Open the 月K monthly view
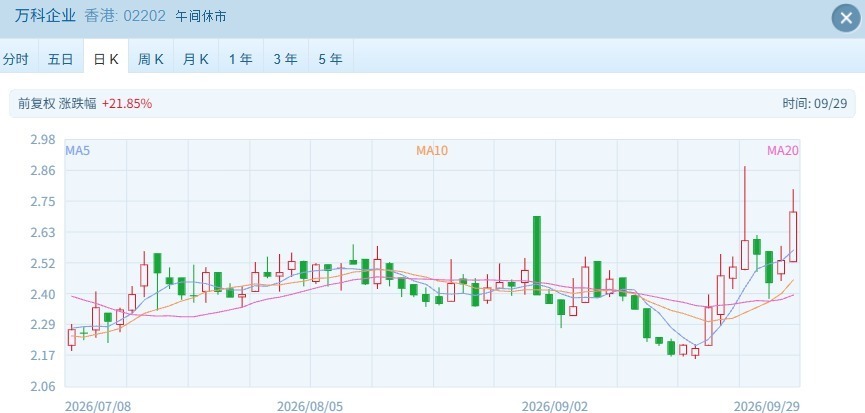The image size is (865, 413). (196, 58)
